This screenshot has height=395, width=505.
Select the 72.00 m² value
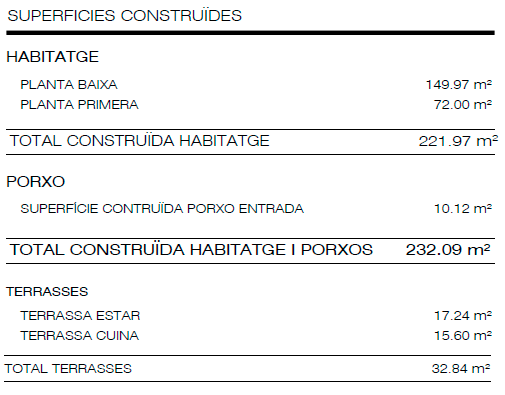tap(463, 104)
